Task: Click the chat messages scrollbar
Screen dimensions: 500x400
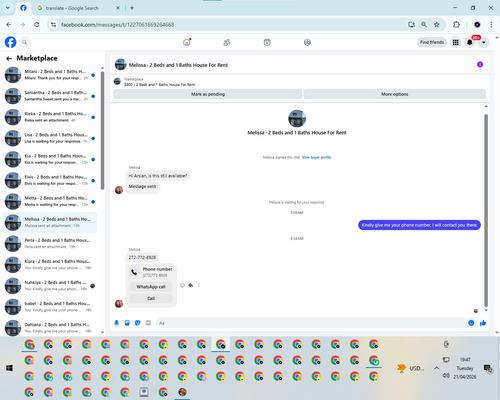Action: coord(486,210)
